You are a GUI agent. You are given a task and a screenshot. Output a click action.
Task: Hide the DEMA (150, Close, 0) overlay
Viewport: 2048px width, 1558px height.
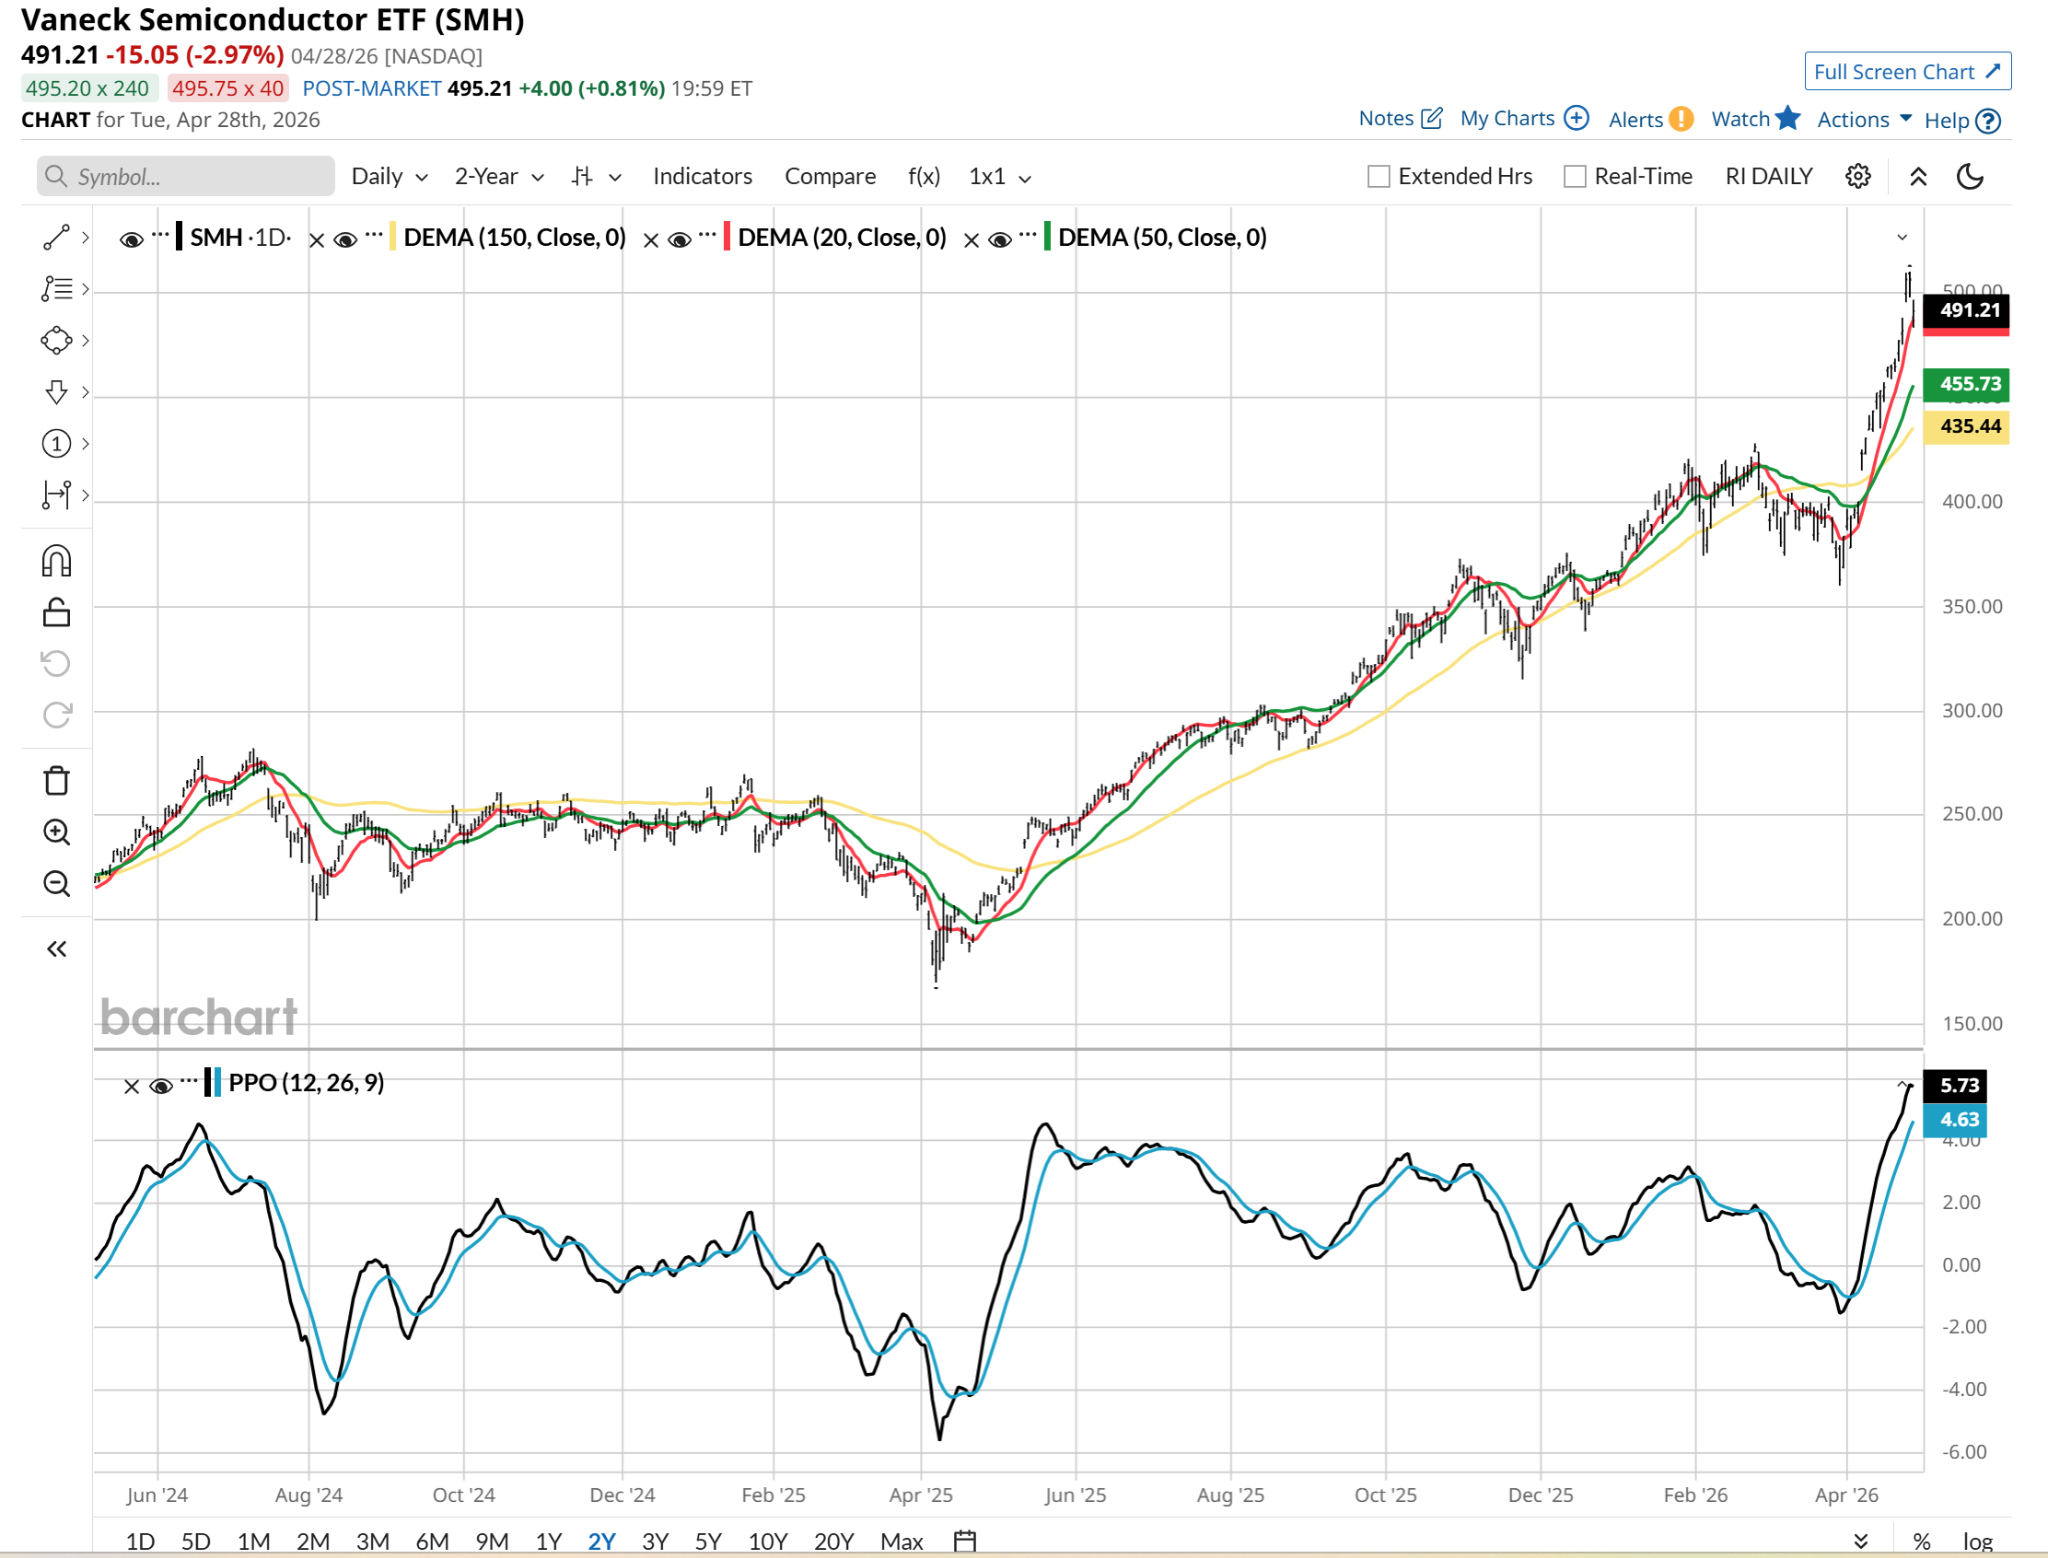point(345,239)
